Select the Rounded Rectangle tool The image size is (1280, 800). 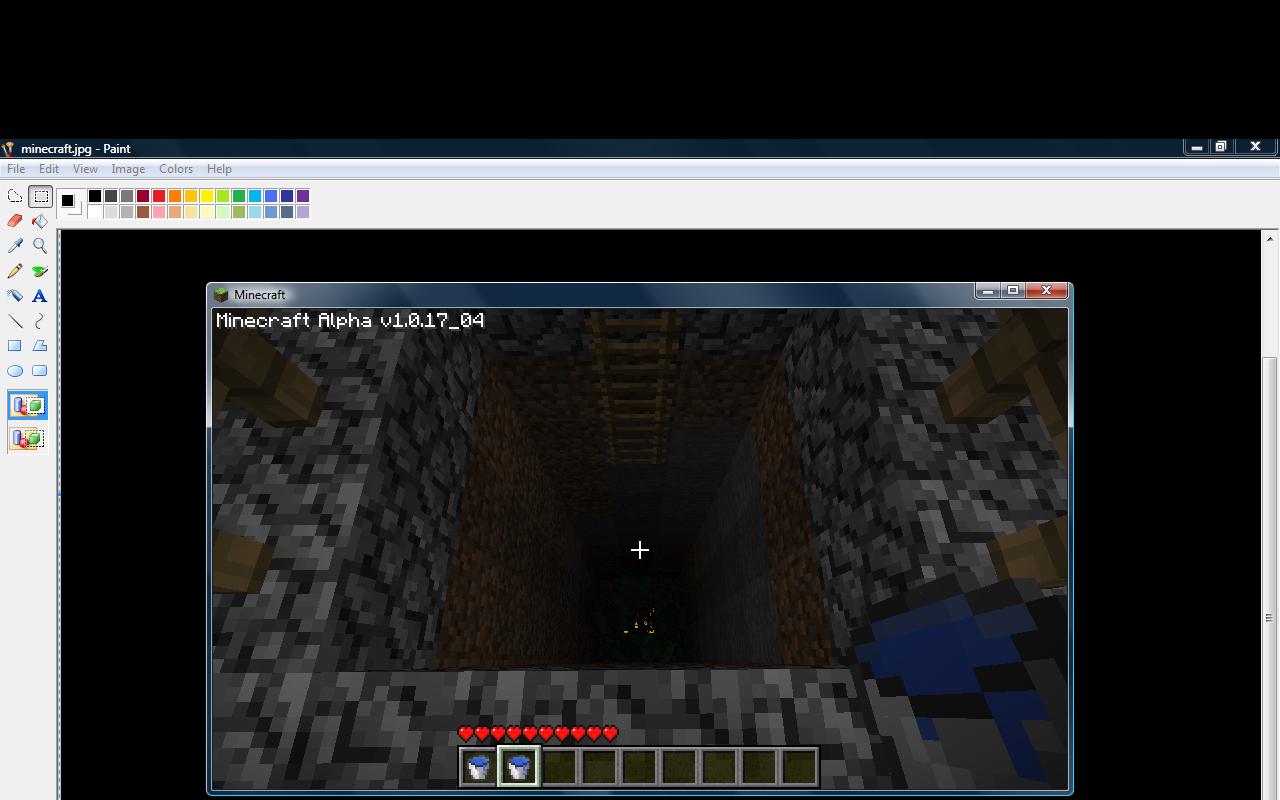click(40, 371)
